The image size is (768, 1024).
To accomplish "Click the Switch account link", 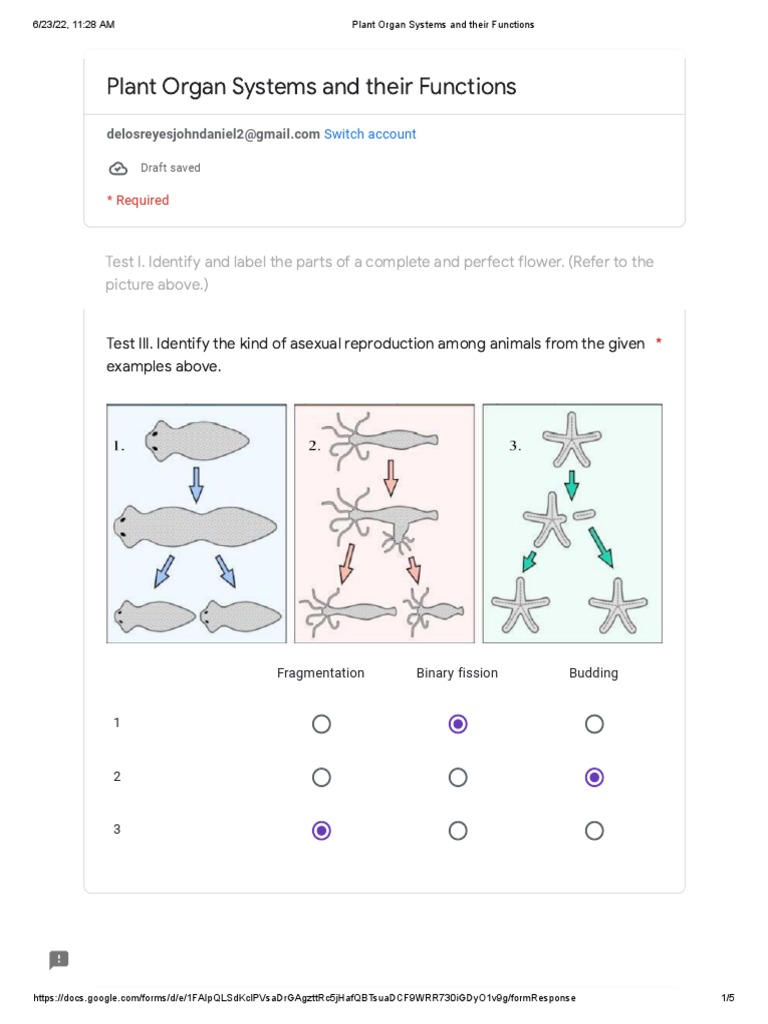I will tap(370, 134).
